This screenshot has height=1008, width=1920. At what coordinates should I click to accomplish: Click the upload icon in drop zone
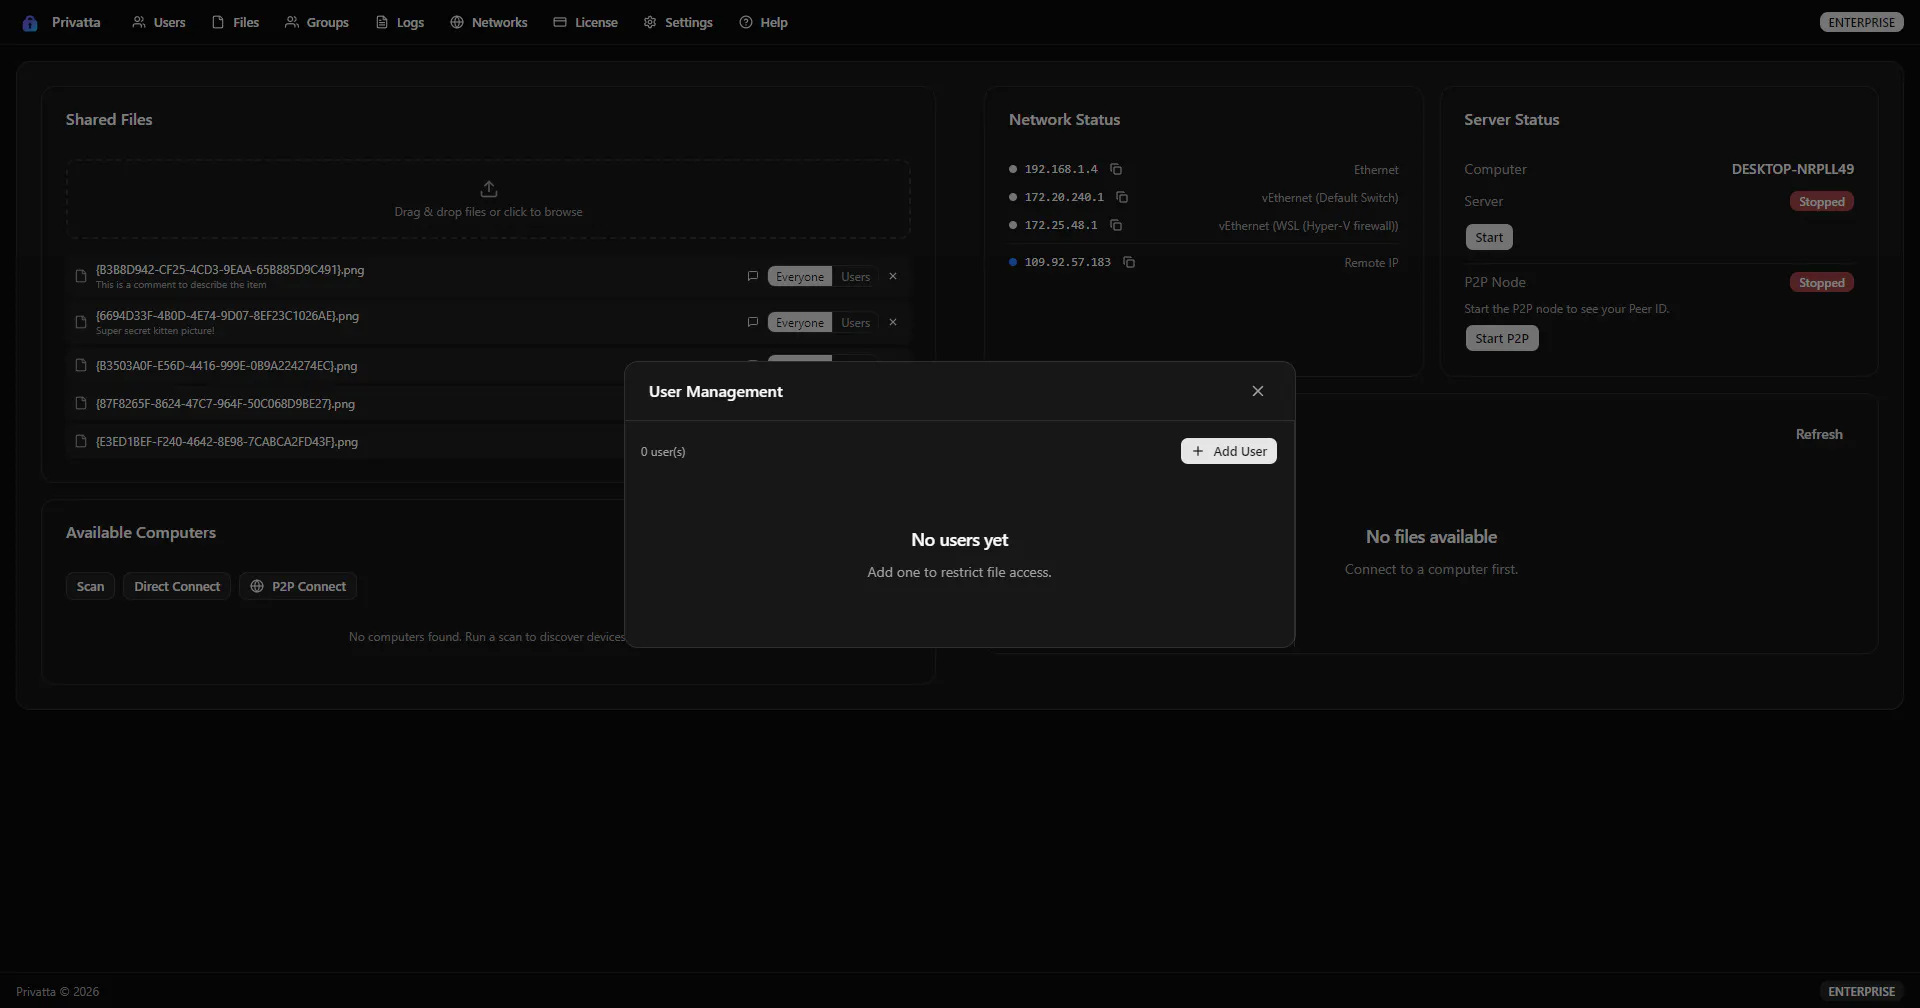[489, 188]
